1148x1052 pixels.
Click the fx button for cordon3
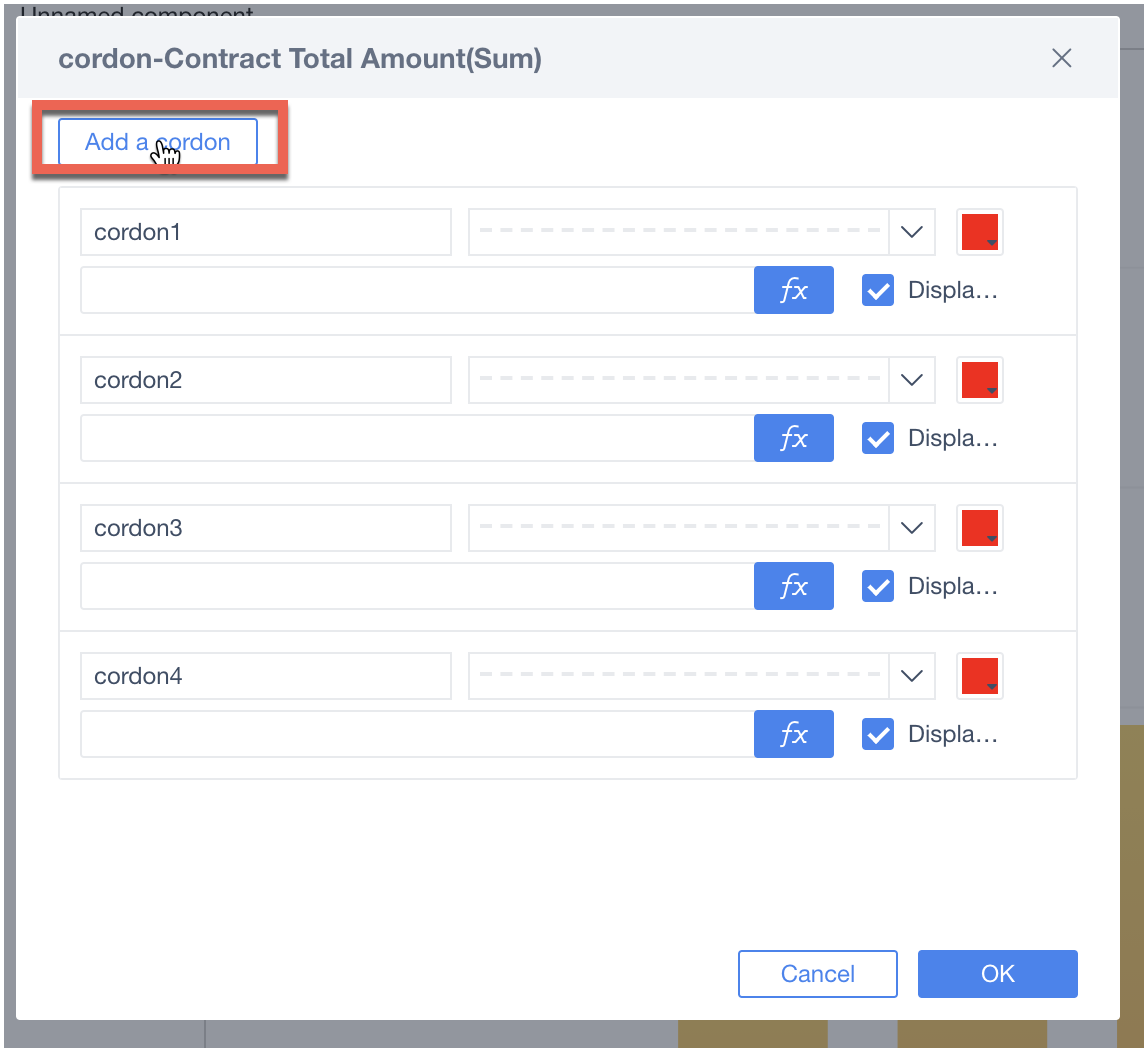click(793, 586)
